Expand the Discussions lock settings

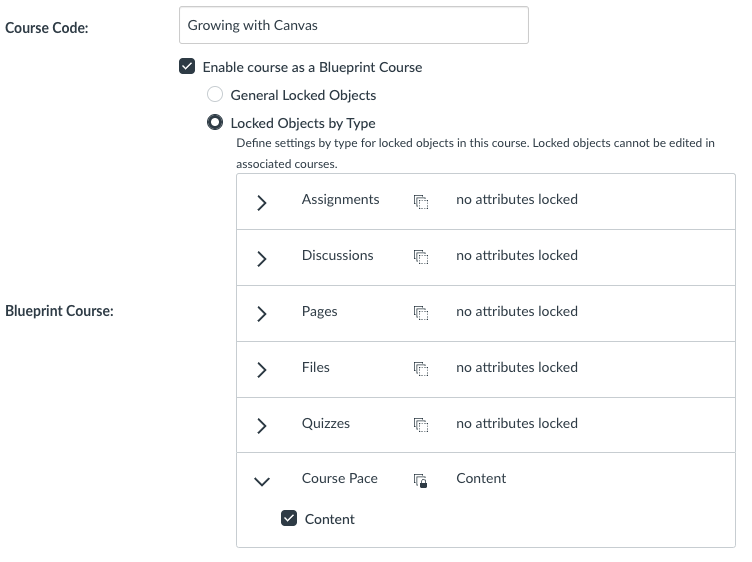[262, 258]
